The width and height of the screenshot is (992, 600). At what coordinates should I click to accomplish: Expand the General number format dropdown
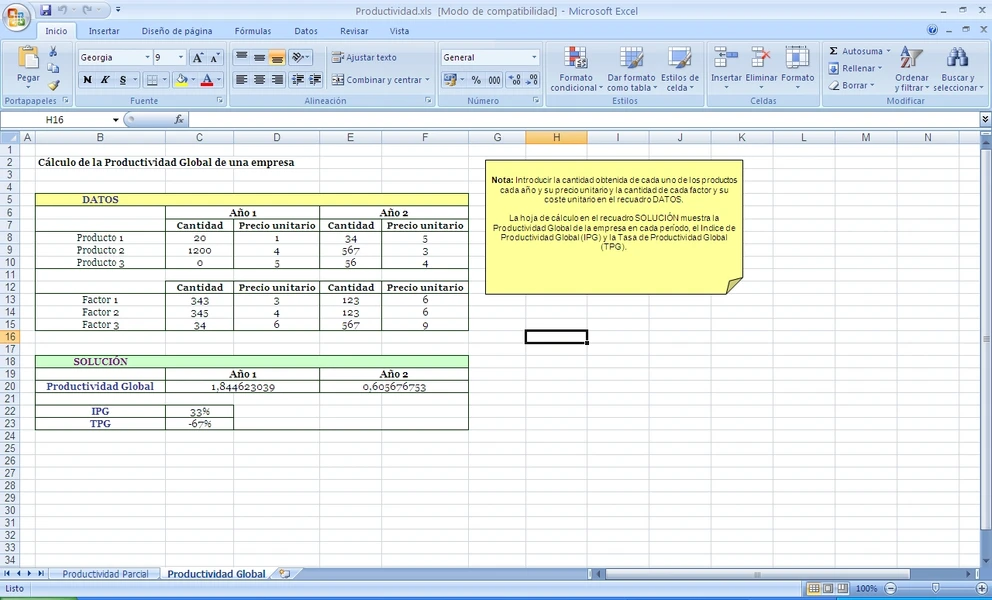[x=534, y=58]
